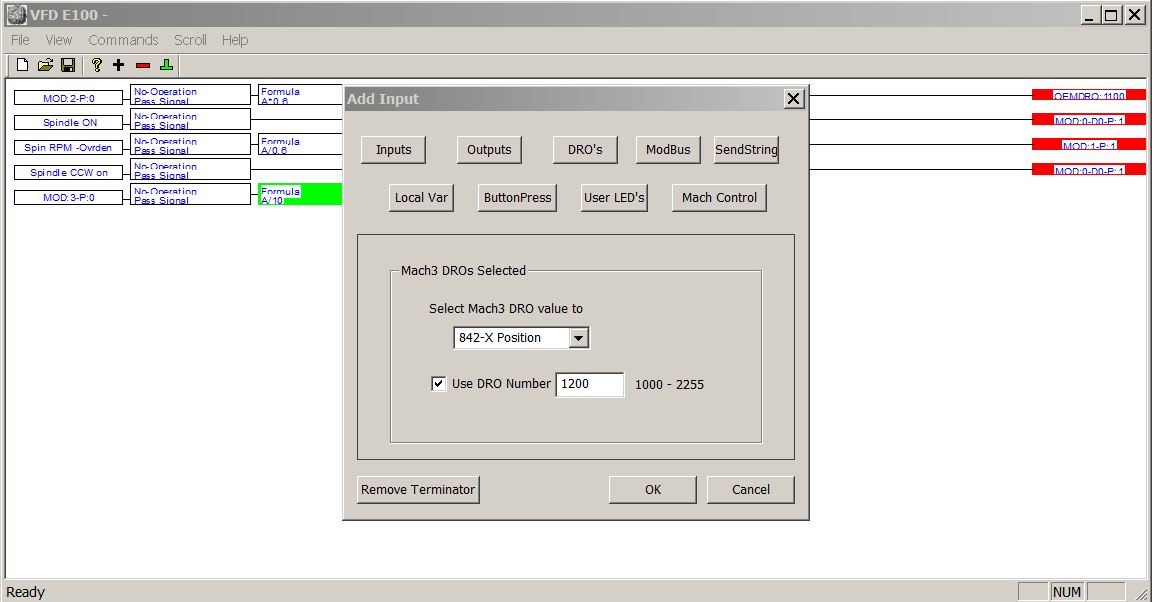This screenshot has height=602, width=1152.
Task: Select No-Operation block in Spindle ON row
Action: coord(190,120)
